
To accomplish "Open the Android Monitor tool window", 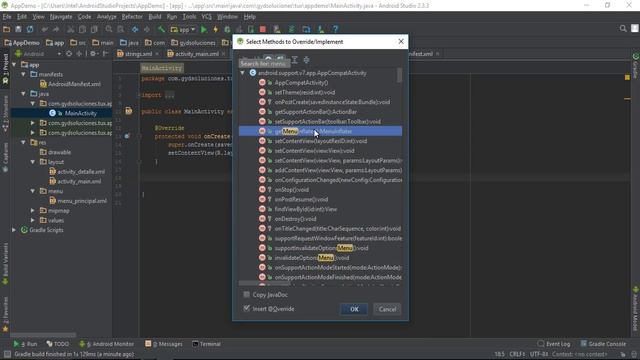I will [106, 344].
